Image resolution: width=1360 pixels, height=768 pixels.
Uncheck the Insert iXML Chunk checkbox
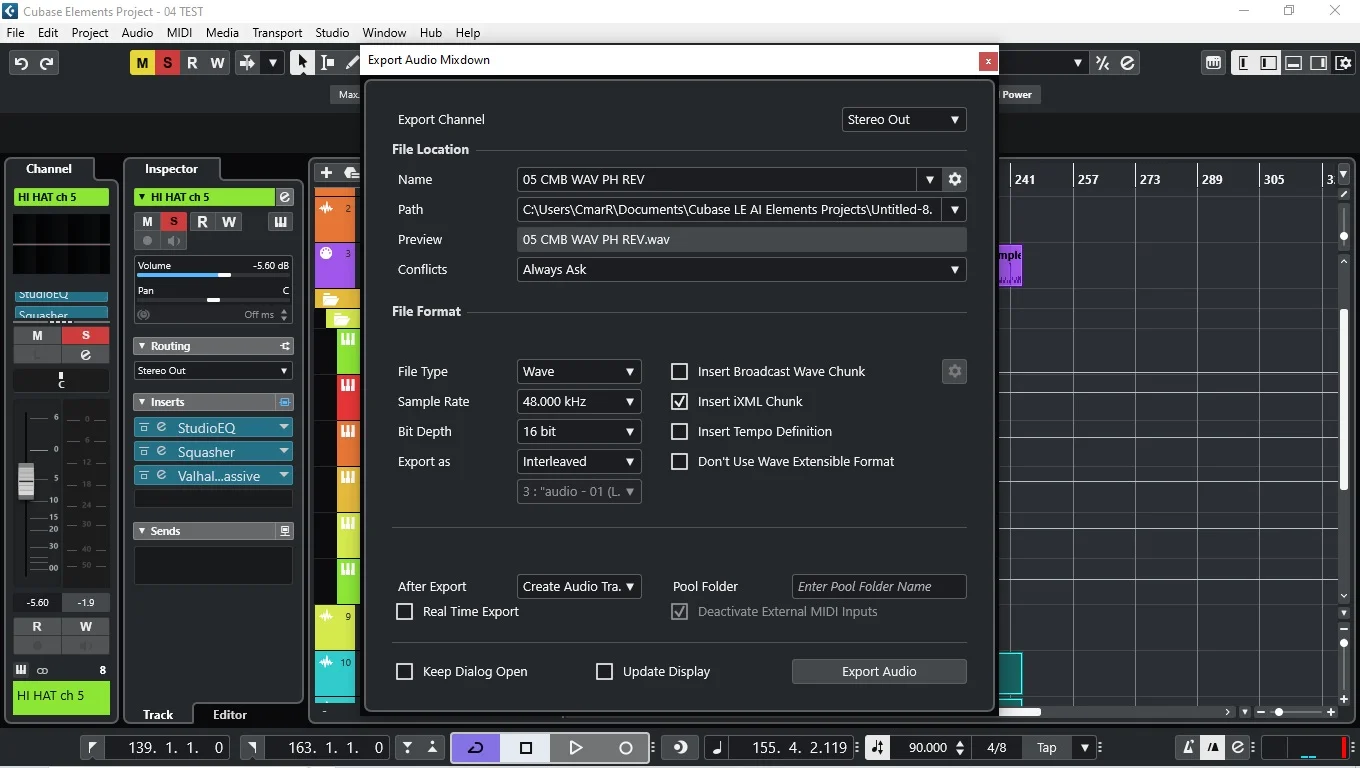(680, 401)
